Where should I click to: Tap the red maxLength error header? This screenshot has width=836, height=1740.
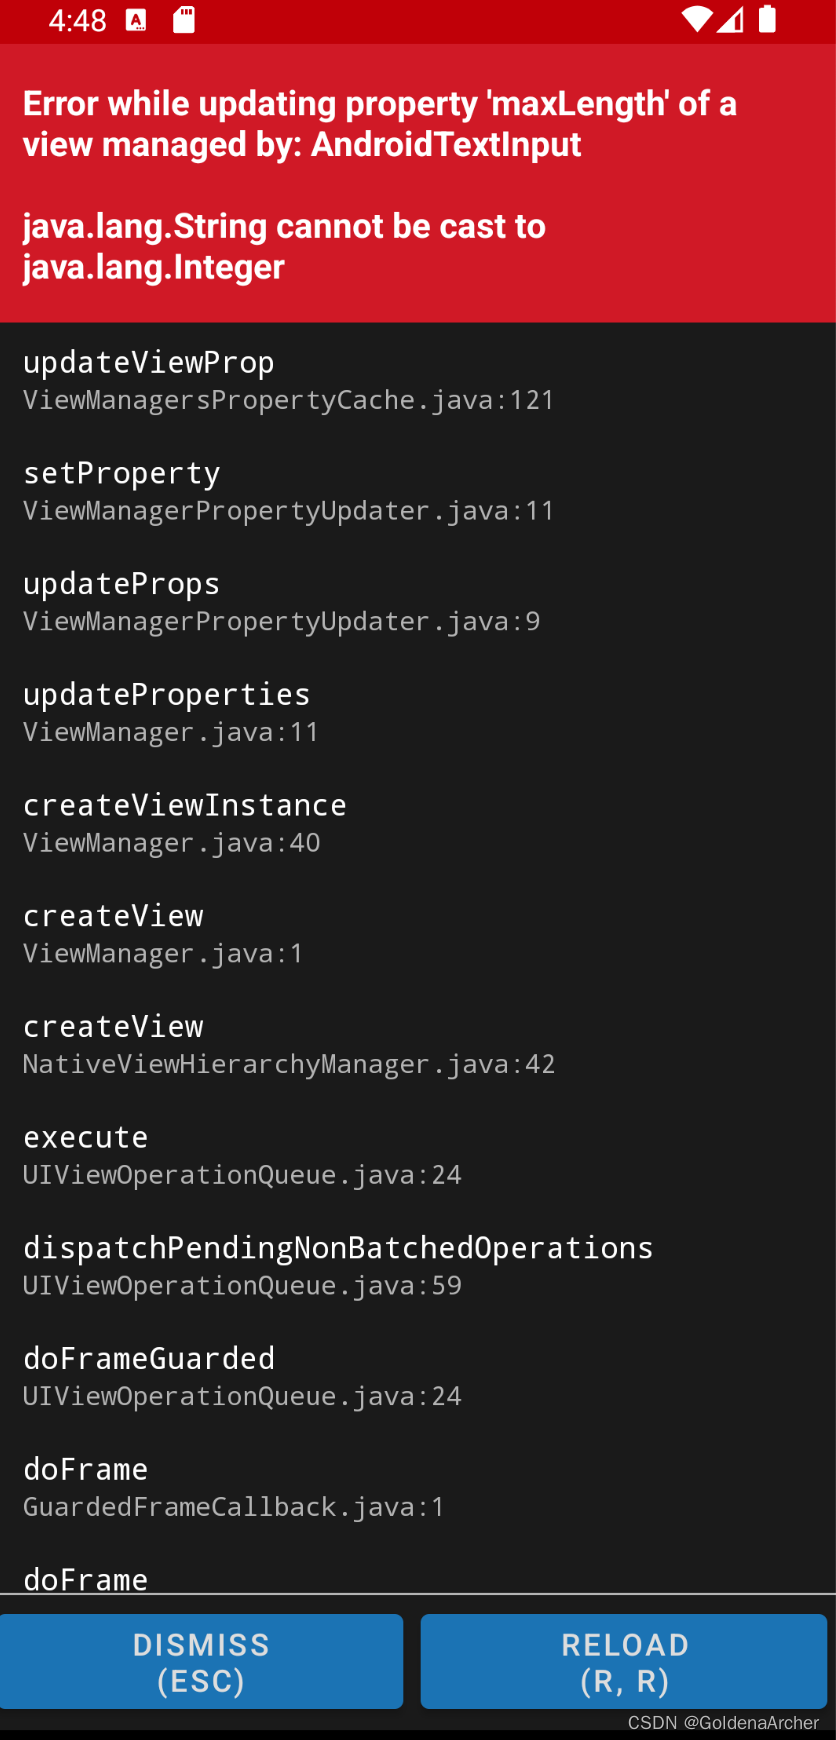click(x=418, y=184)
